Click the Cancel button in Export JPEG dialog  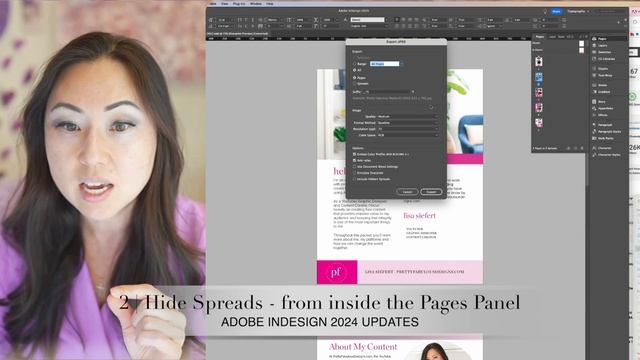(x=407, y=192)
